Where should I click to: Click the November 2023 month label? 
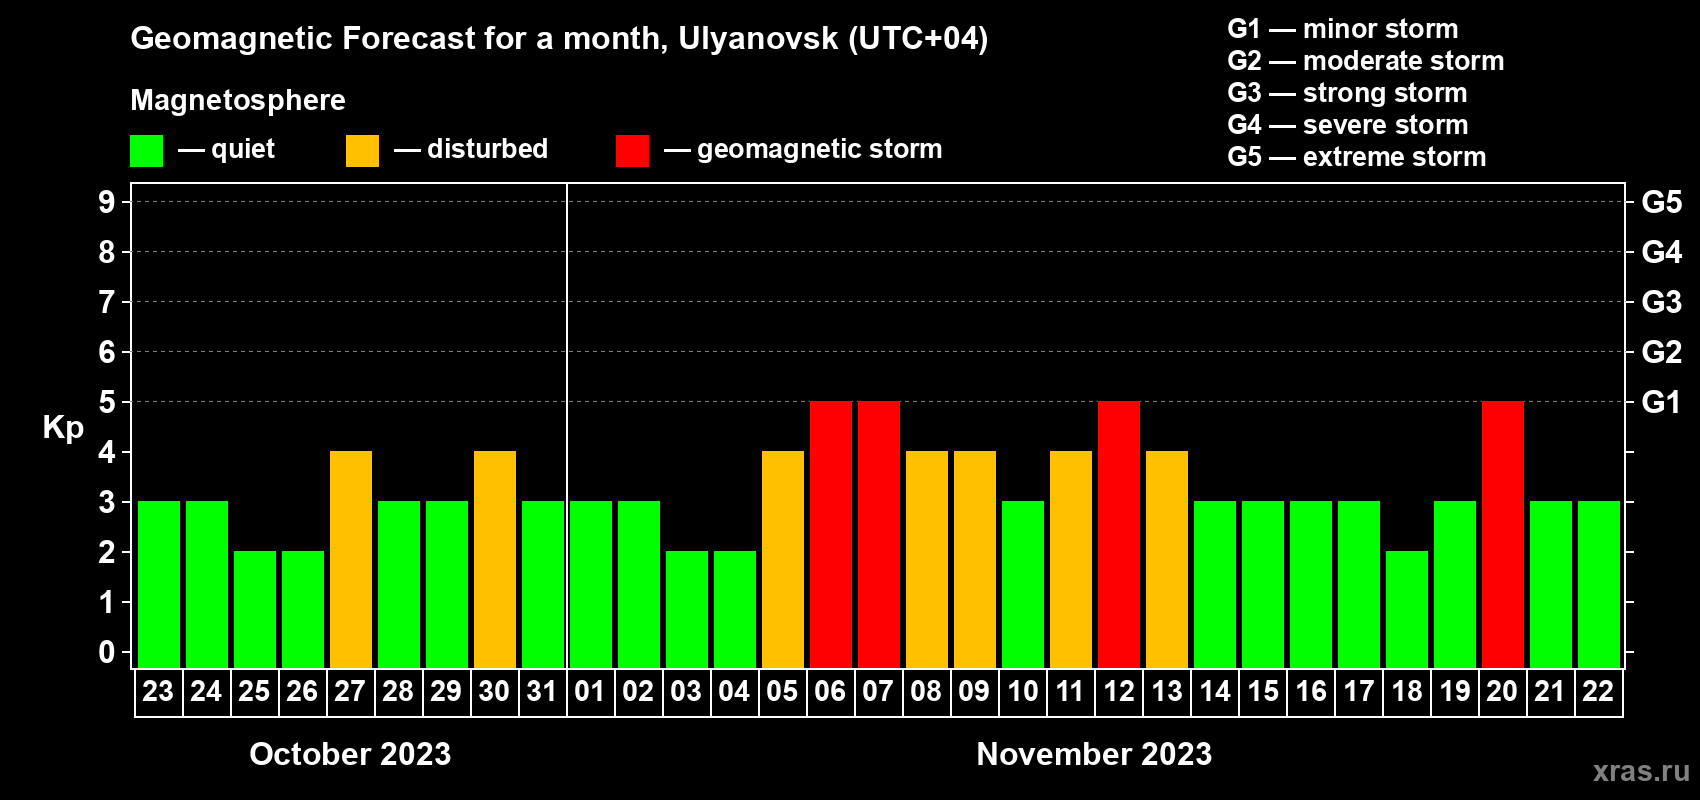click(x=1094, y=754)
